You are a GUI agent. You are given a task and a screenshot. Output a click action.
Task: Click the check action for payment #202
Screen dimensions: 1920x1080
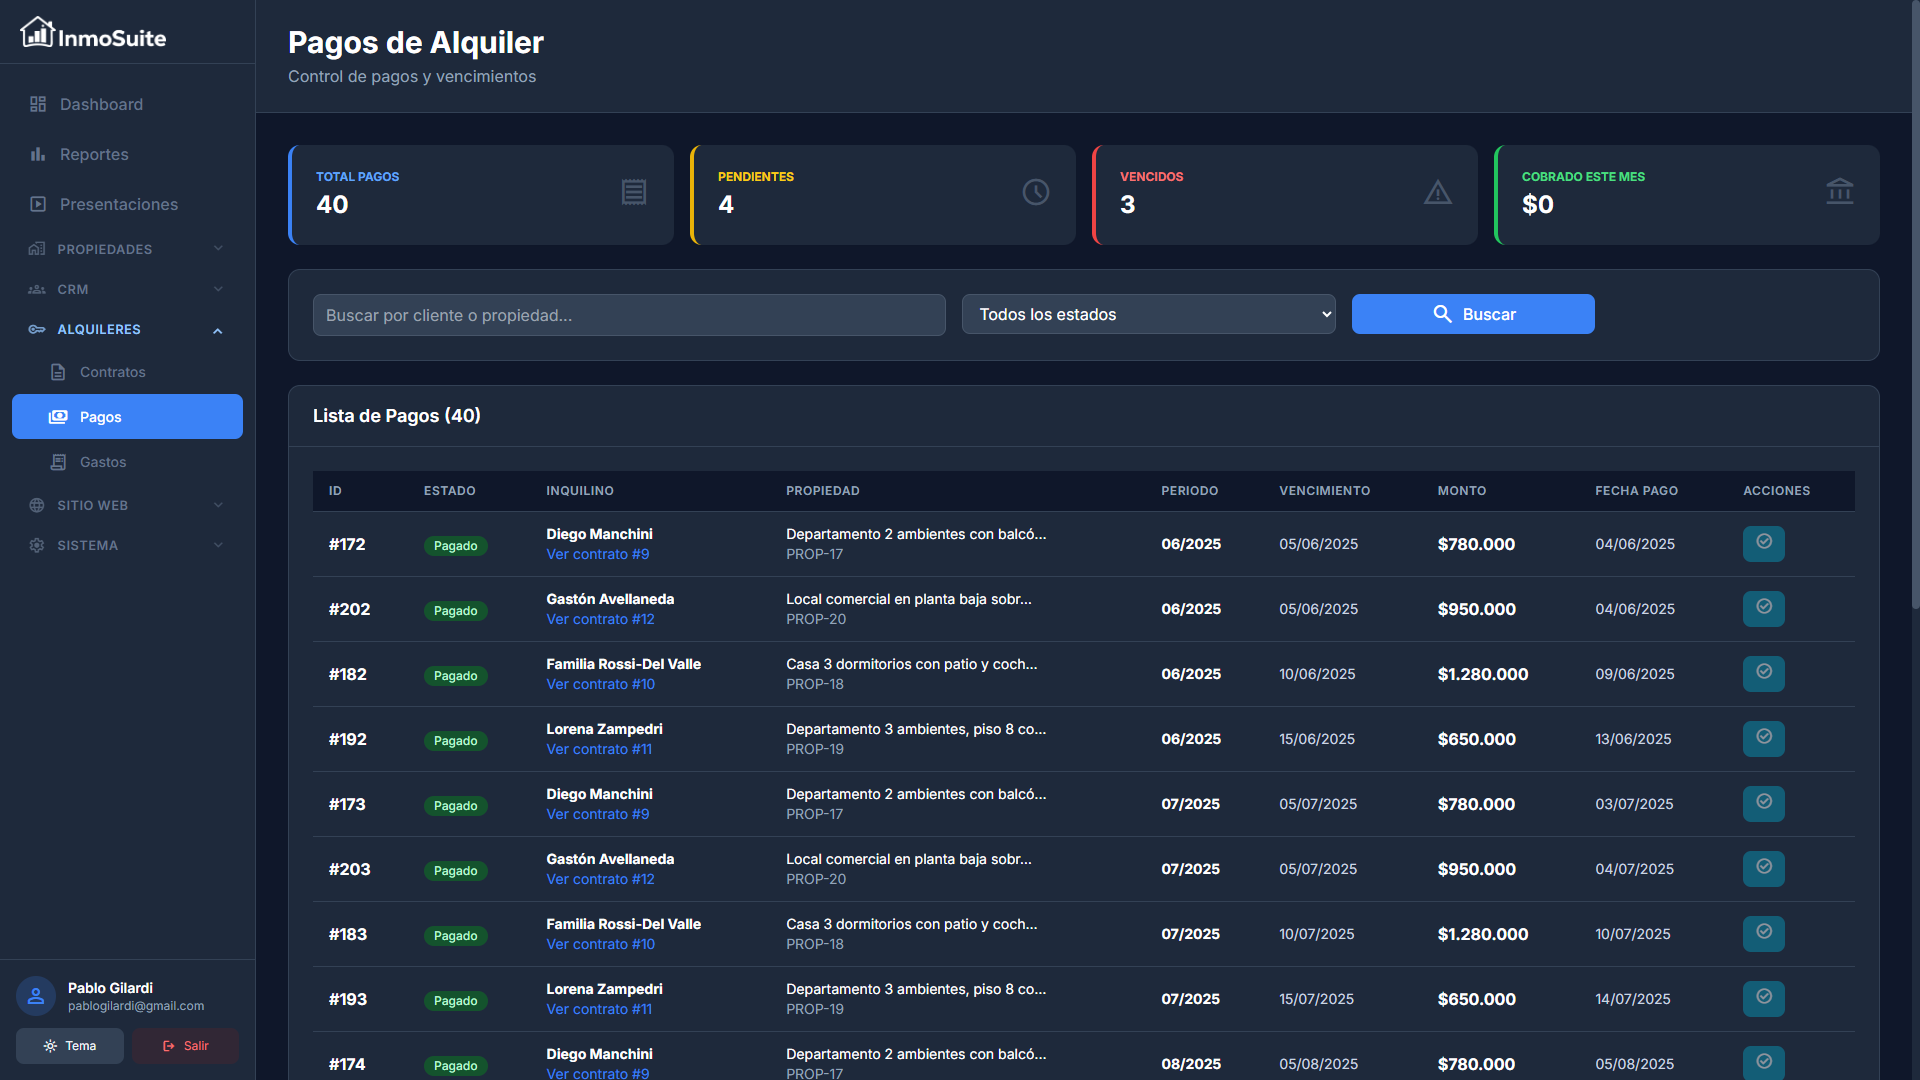point(1764,608)
